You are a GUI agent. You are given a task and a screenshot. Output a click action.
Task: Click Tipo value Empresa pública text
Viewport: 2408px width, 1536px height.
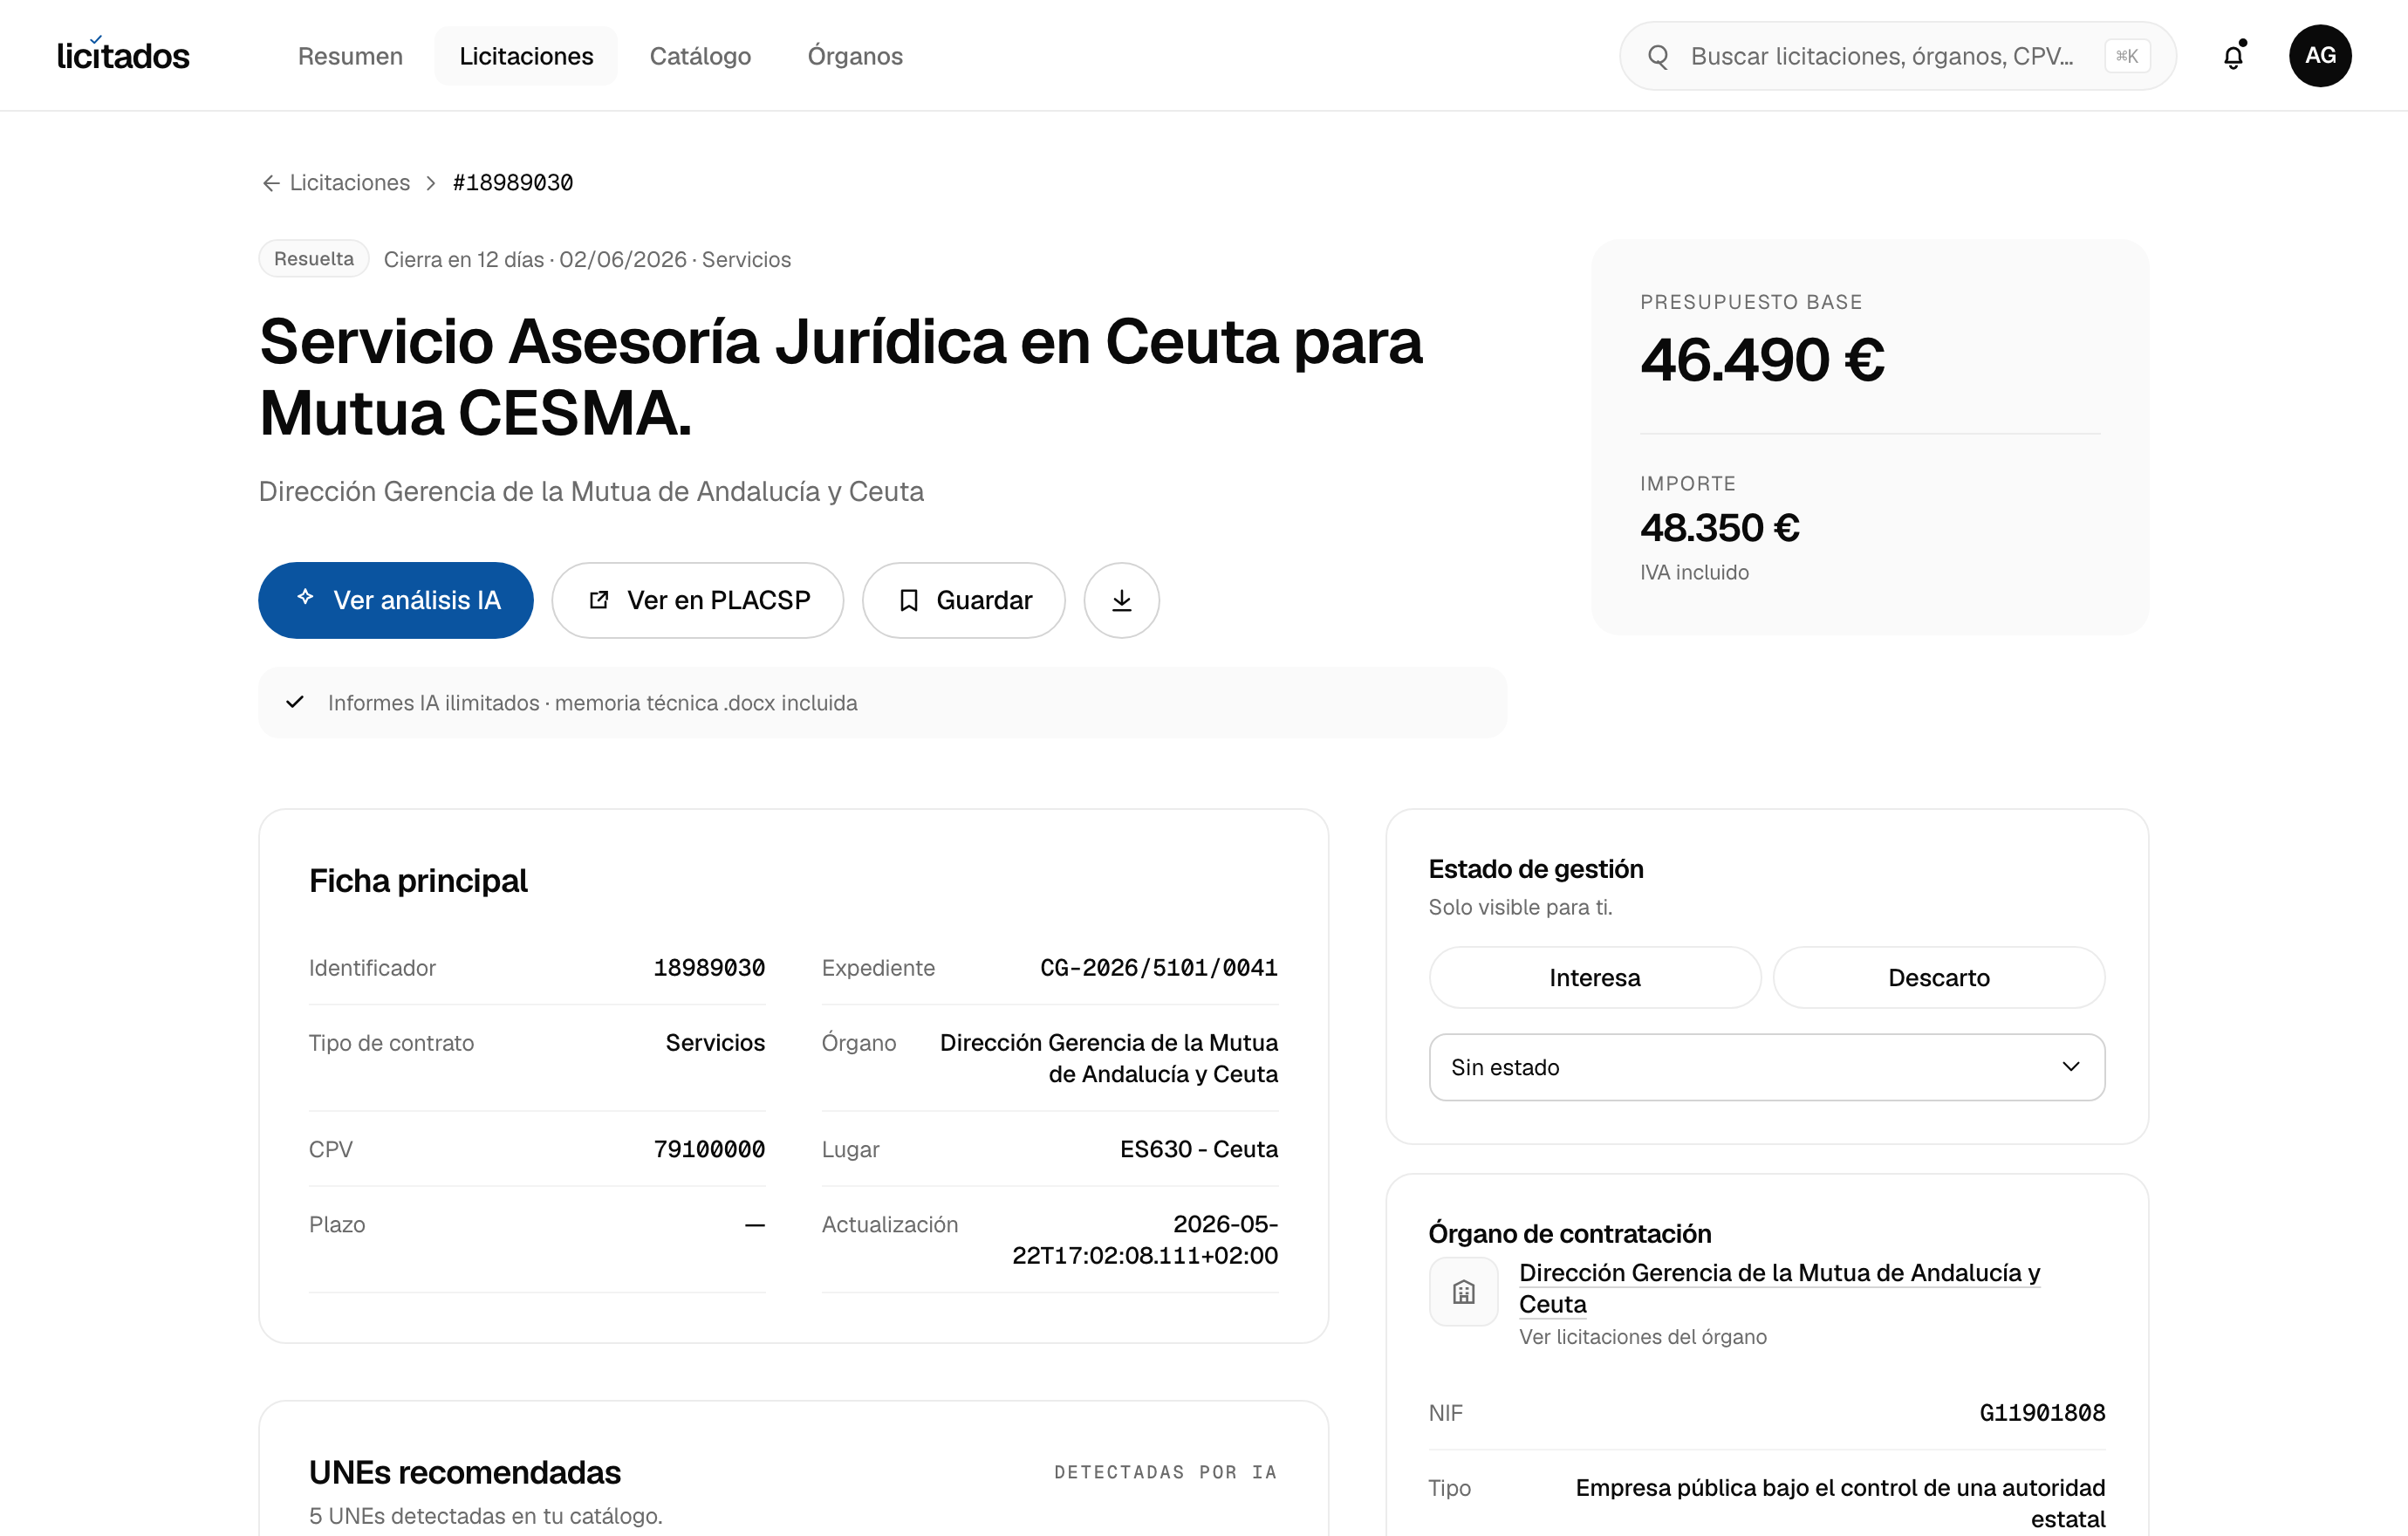[1841, 1503]
